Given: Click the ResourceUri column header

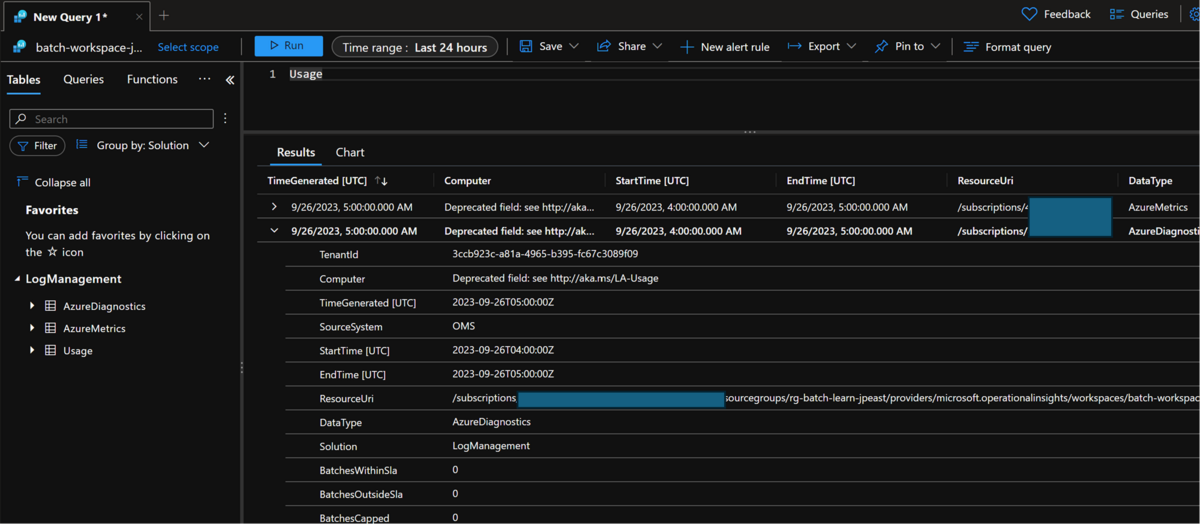Looking at the screenshot, I should coord(985,181).
